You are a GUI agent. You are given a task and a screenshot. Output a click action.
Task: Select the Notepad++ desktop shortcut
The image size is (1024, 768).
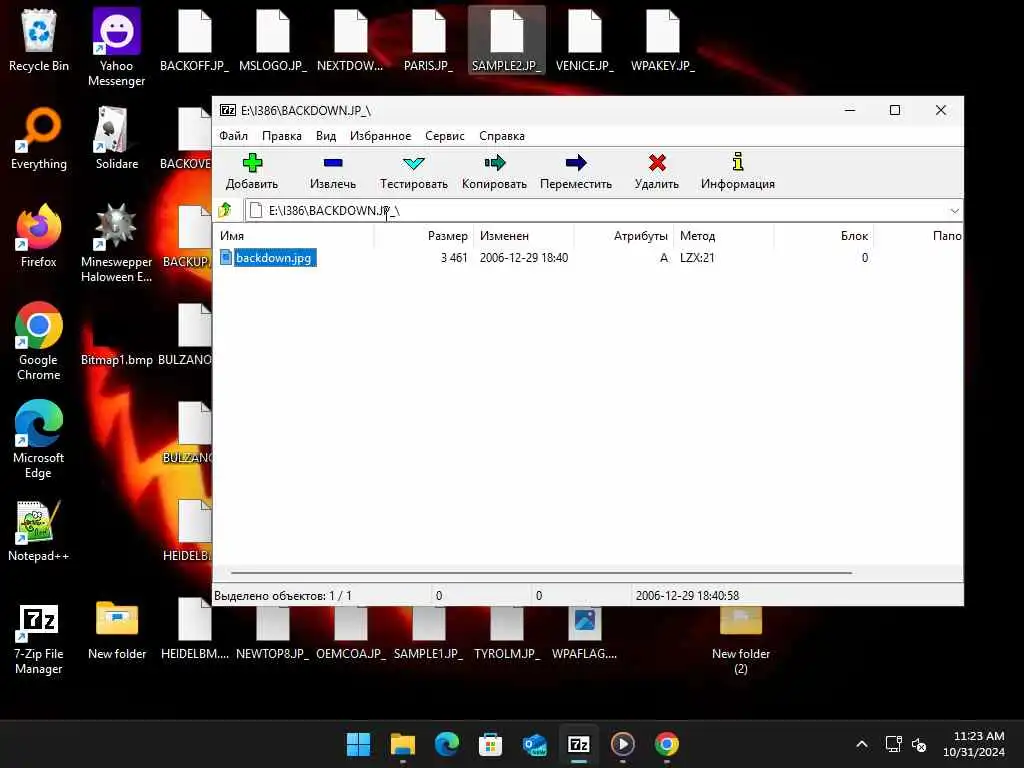(39, 531)
